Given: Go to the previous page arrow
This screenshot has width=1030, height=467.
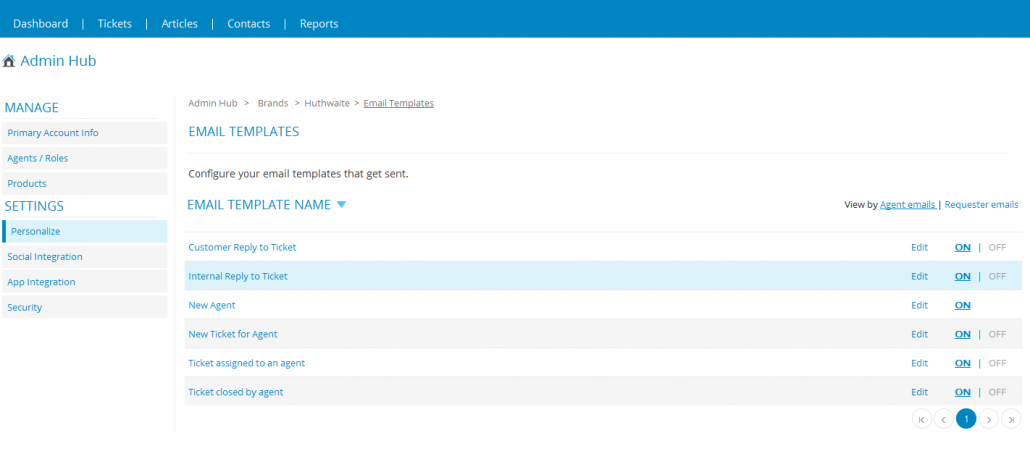Looking at the screenshot, I should [944, 419].
